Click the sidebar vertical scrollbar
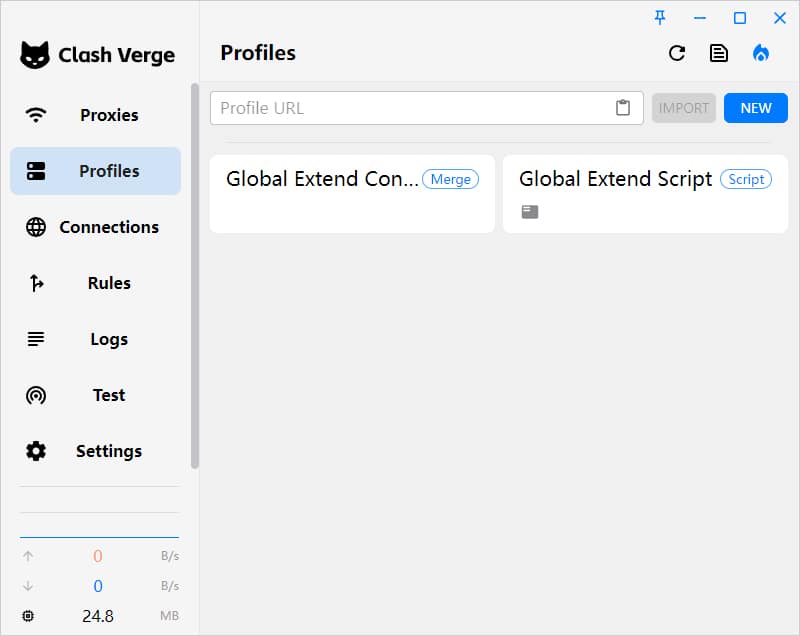The height and width of the screenshot is (636, 800). tap(195, 275)
